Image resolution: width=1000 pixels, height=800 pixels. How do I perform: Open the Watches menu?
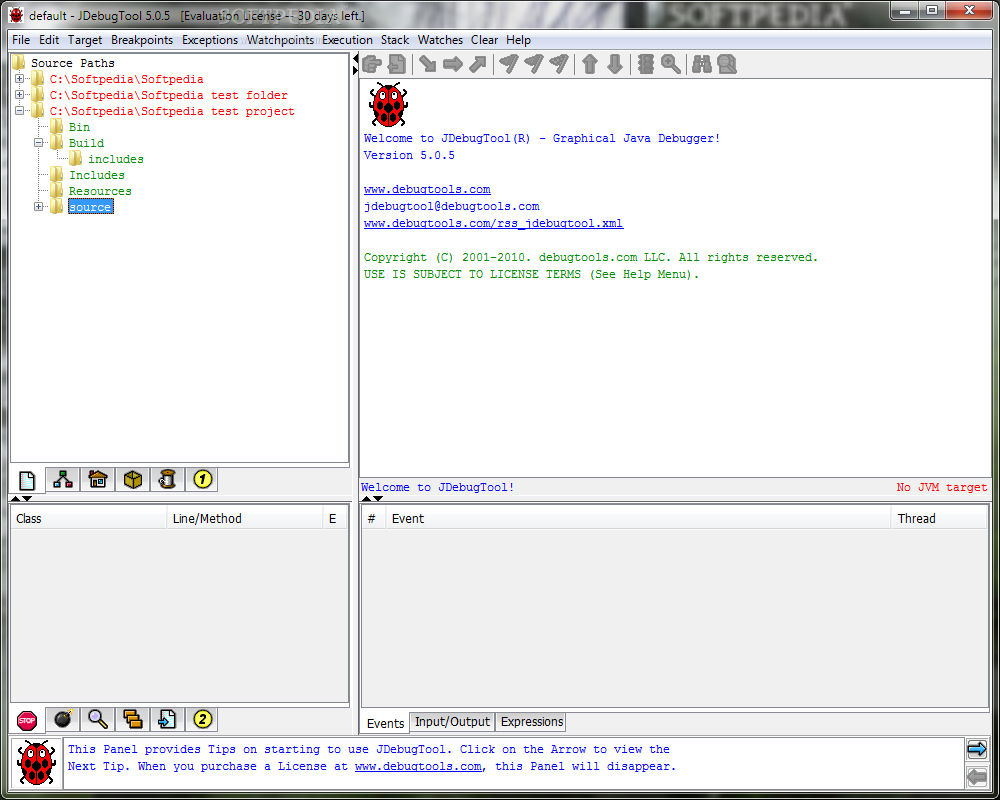pyautogui.click(x=440, y=40)
